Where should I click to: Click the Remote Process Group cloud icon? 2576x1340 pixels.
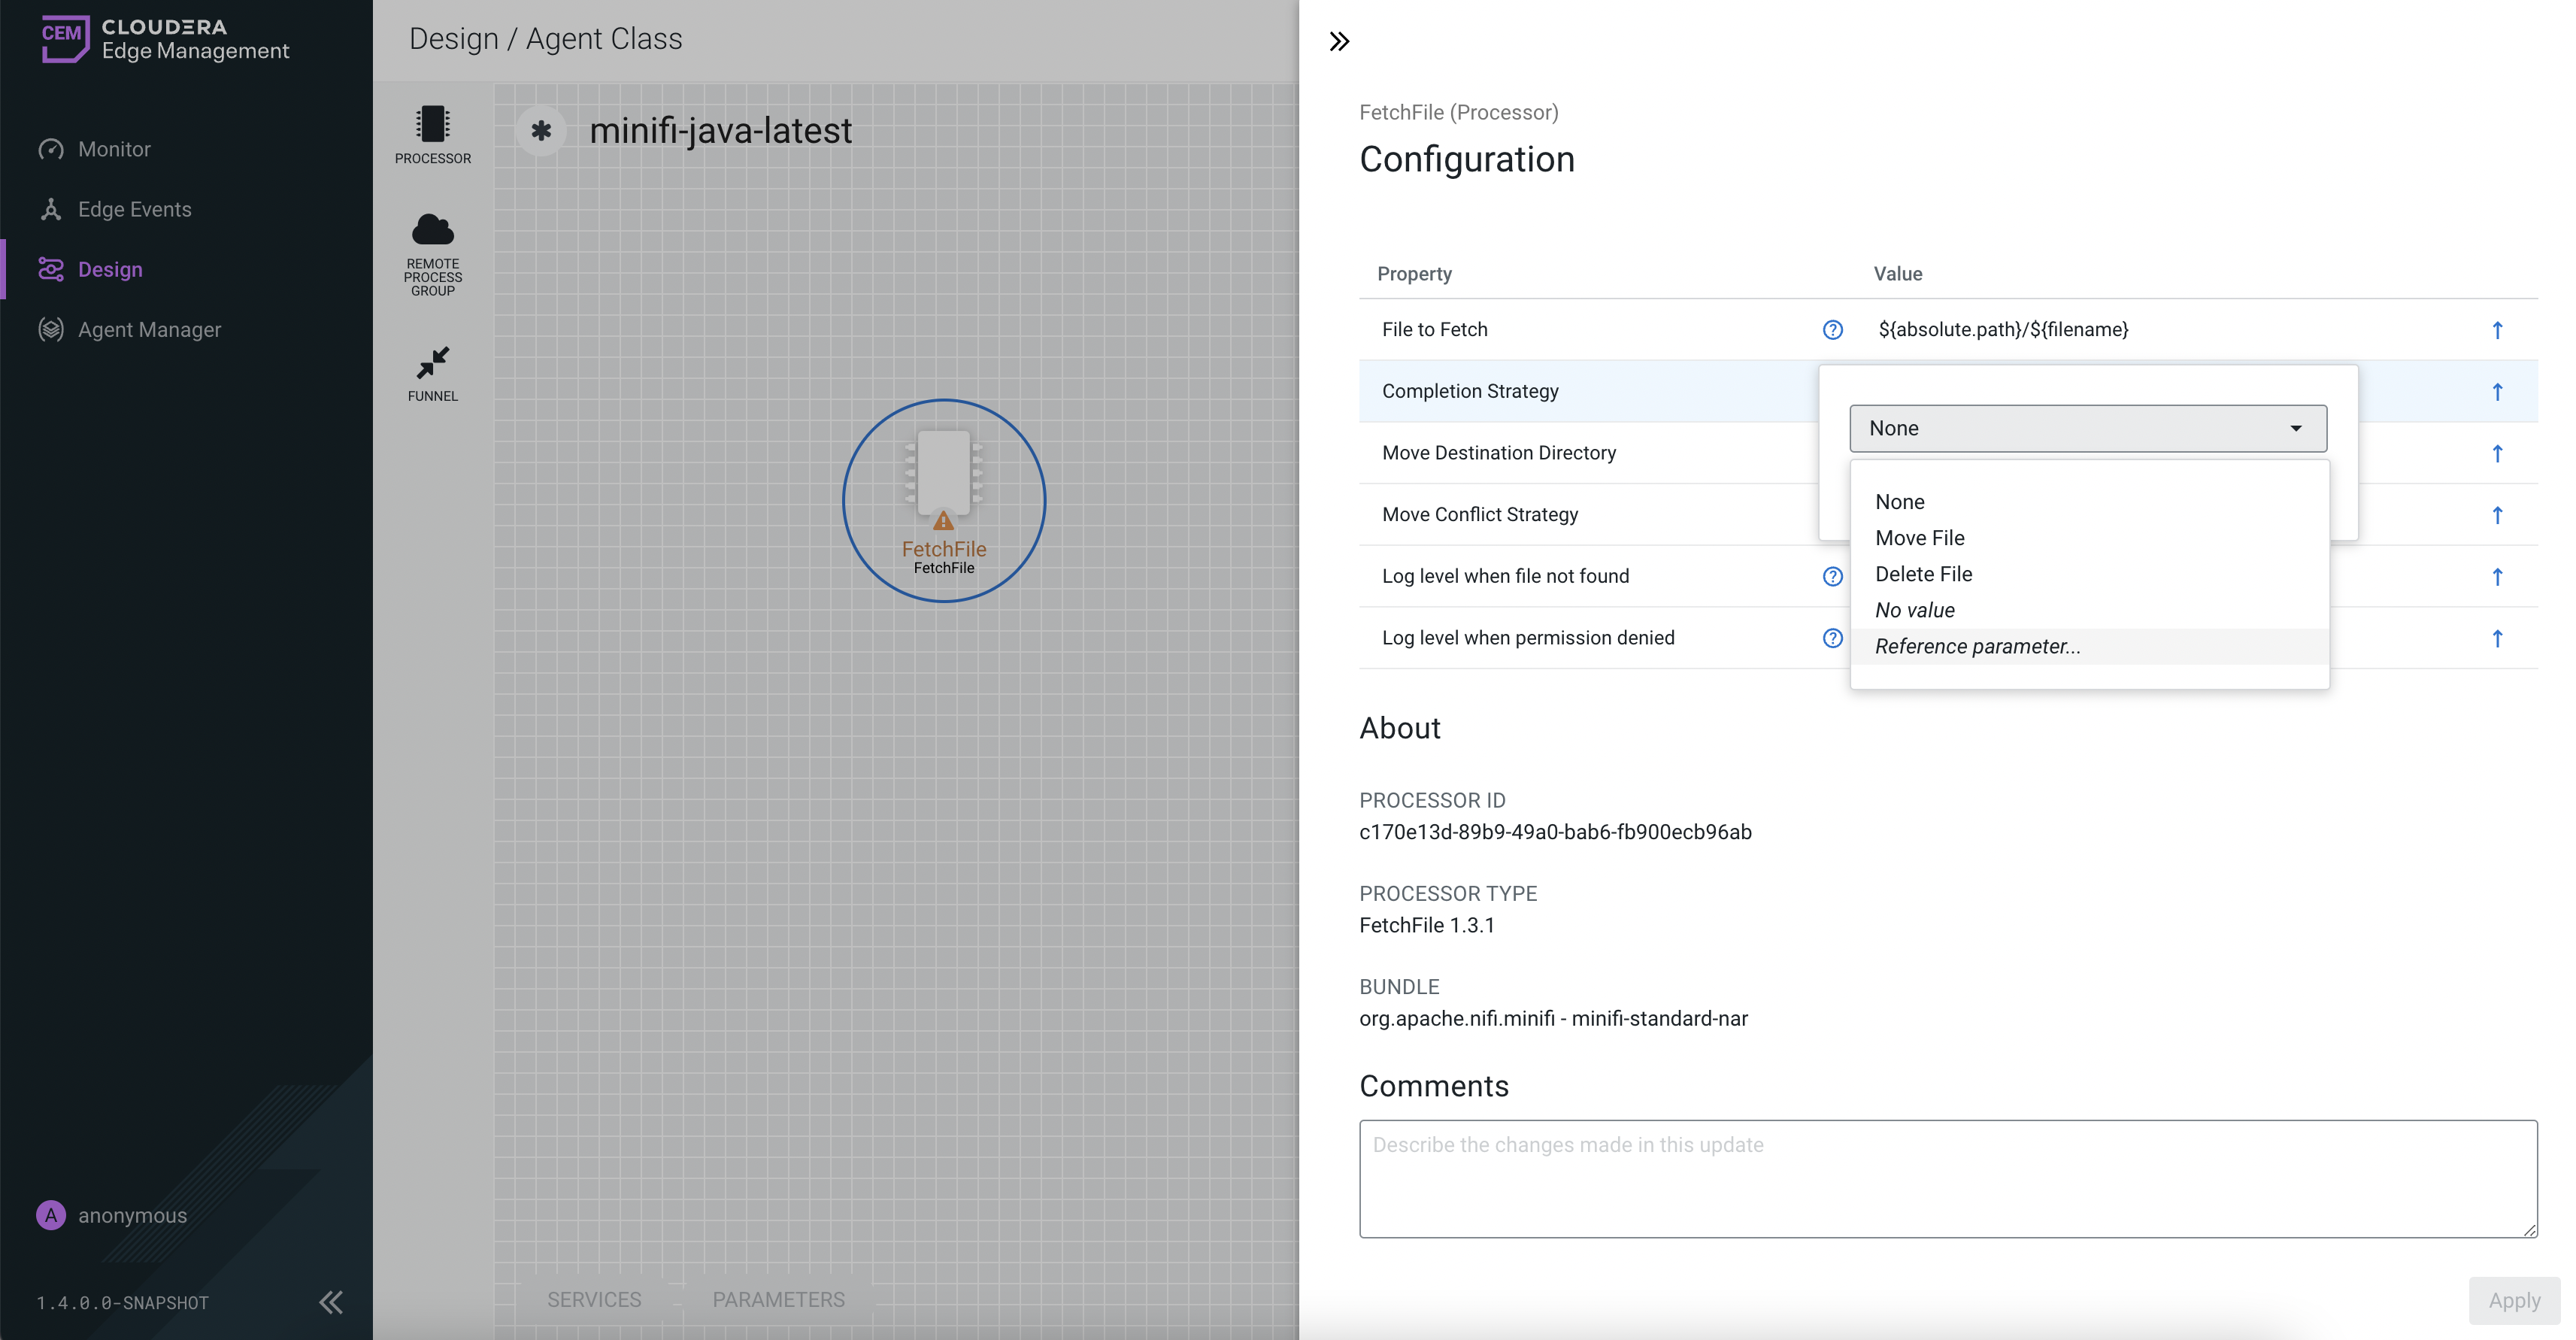[432, 230]
